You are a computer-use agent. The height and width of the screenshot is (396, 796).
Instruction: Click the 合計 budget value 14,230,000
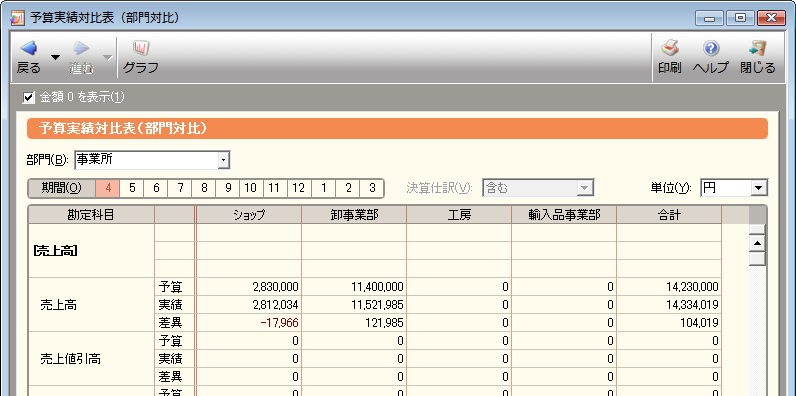pyautogui.click(x=692, y=287)
